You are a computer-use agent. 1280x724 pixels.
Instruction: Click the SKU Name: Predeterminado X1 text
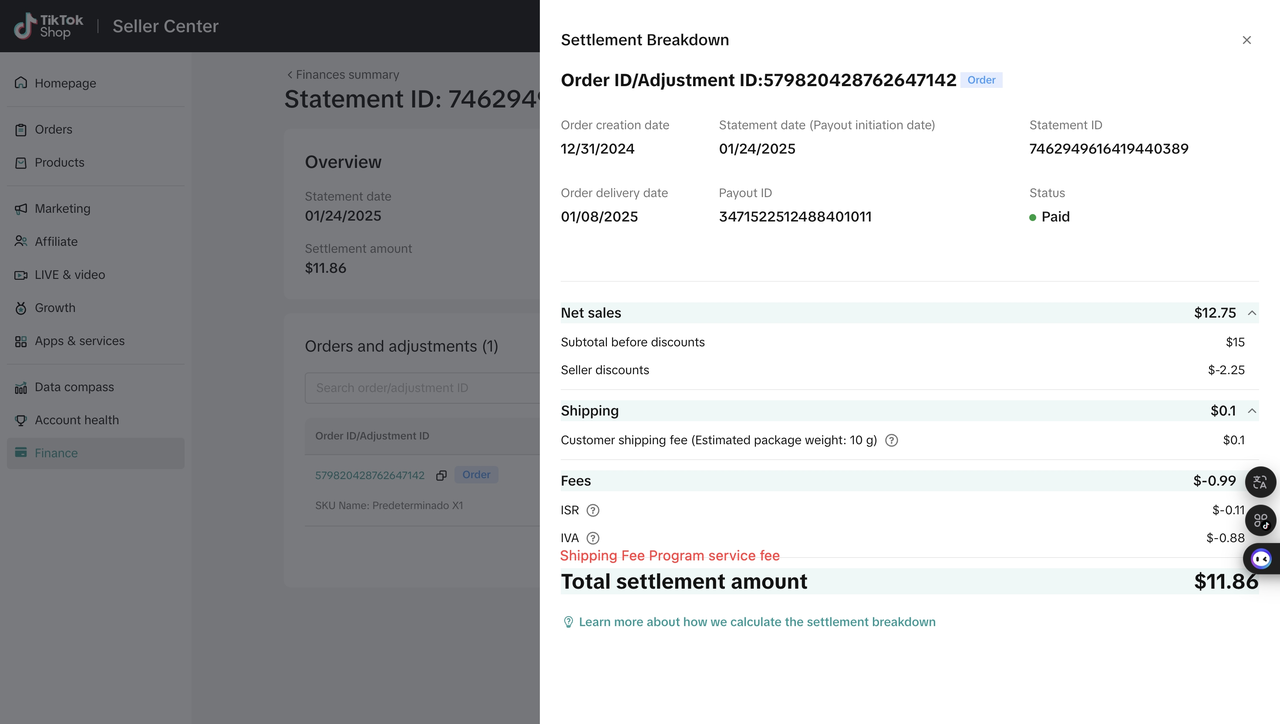click(389, 506)
